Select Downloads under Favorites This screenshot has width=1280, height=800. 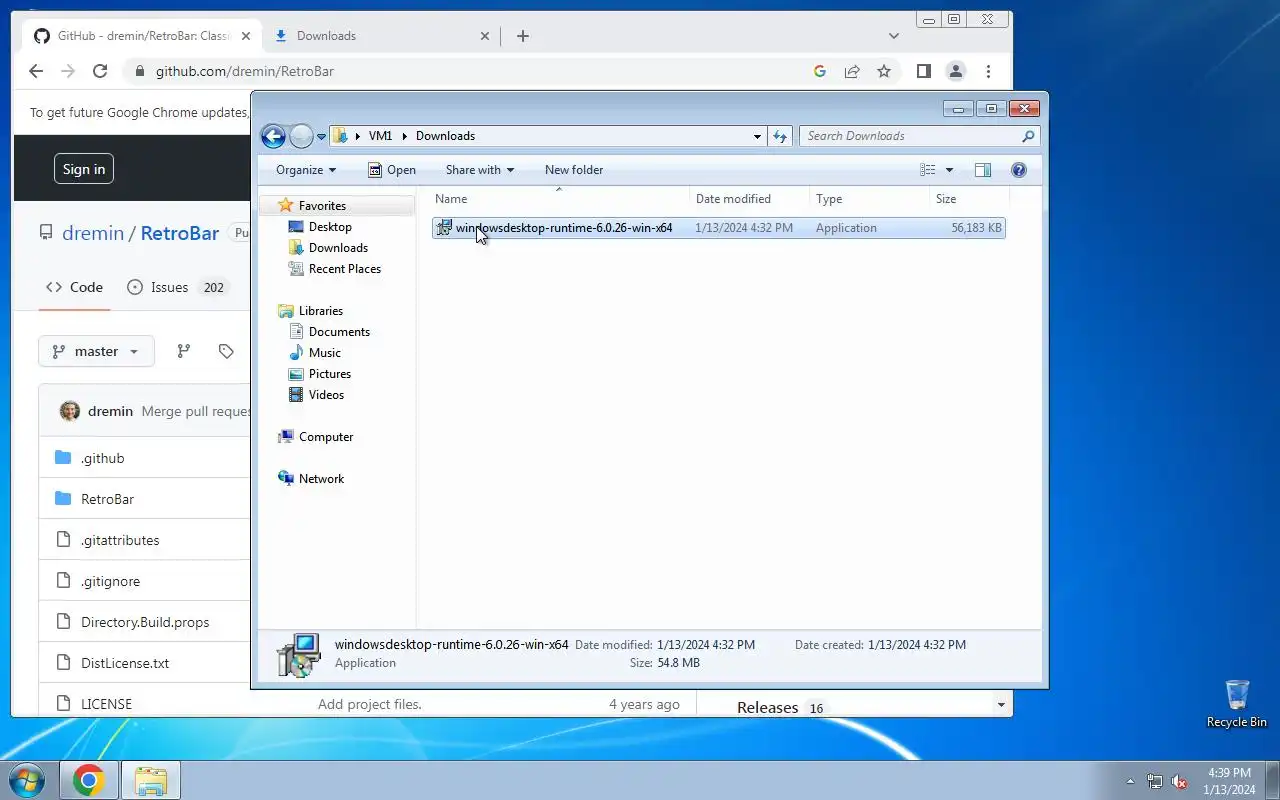coord(338,248)
